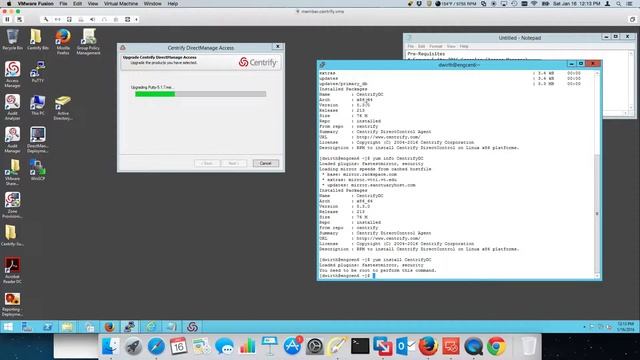Select the Access Manager desktop icon
The image size is (640, 360).
[12, 74]
